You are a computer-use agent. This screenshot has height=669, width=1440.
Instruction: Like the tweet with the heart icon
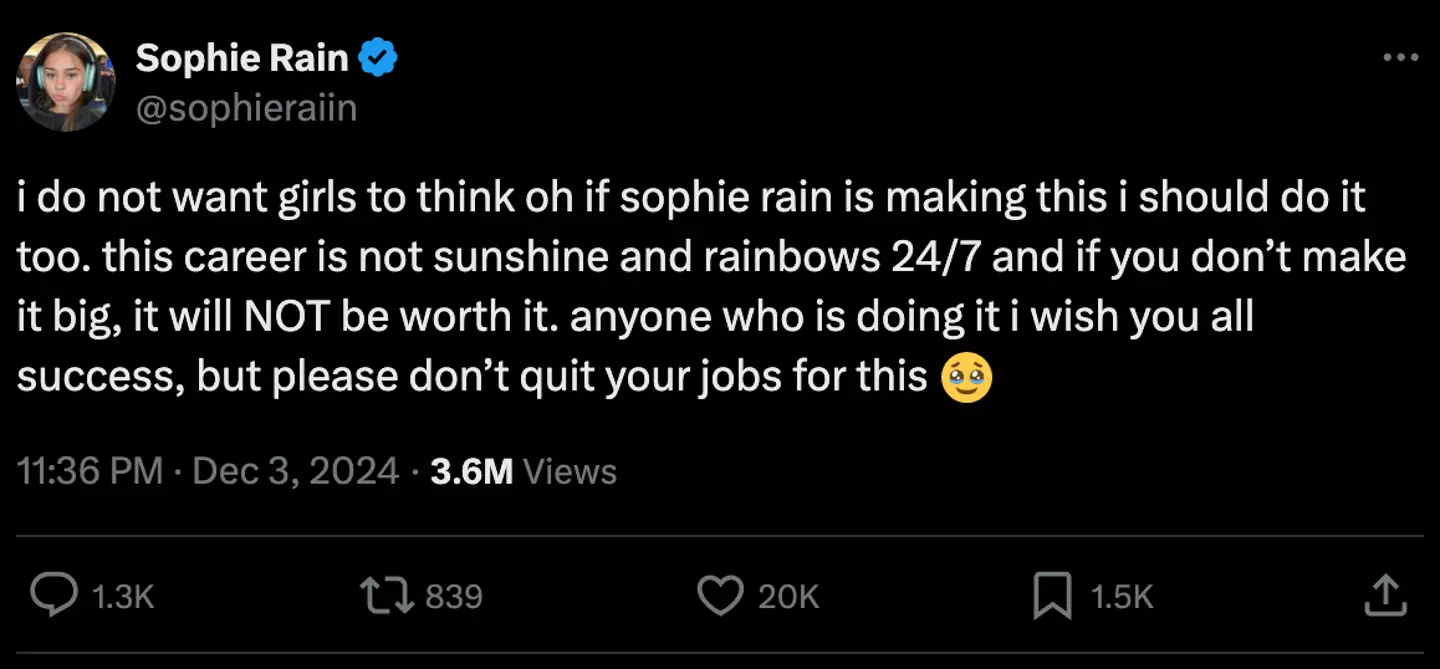click(719, 596)
